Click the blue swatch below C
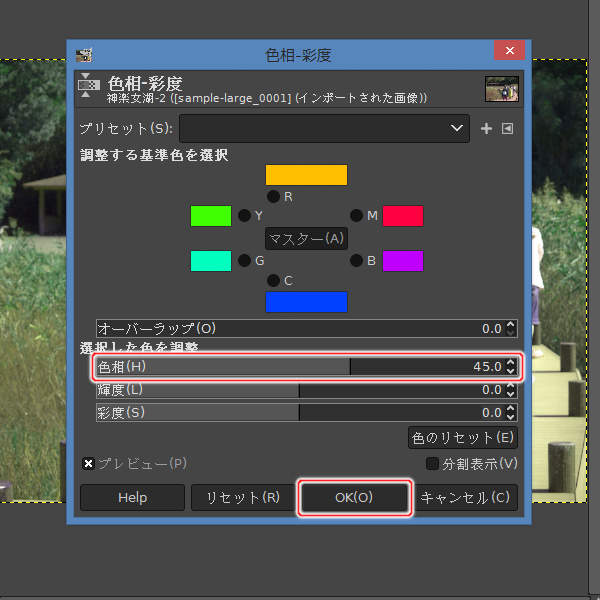Screen dimensions: 600x600 coord(306,302)
